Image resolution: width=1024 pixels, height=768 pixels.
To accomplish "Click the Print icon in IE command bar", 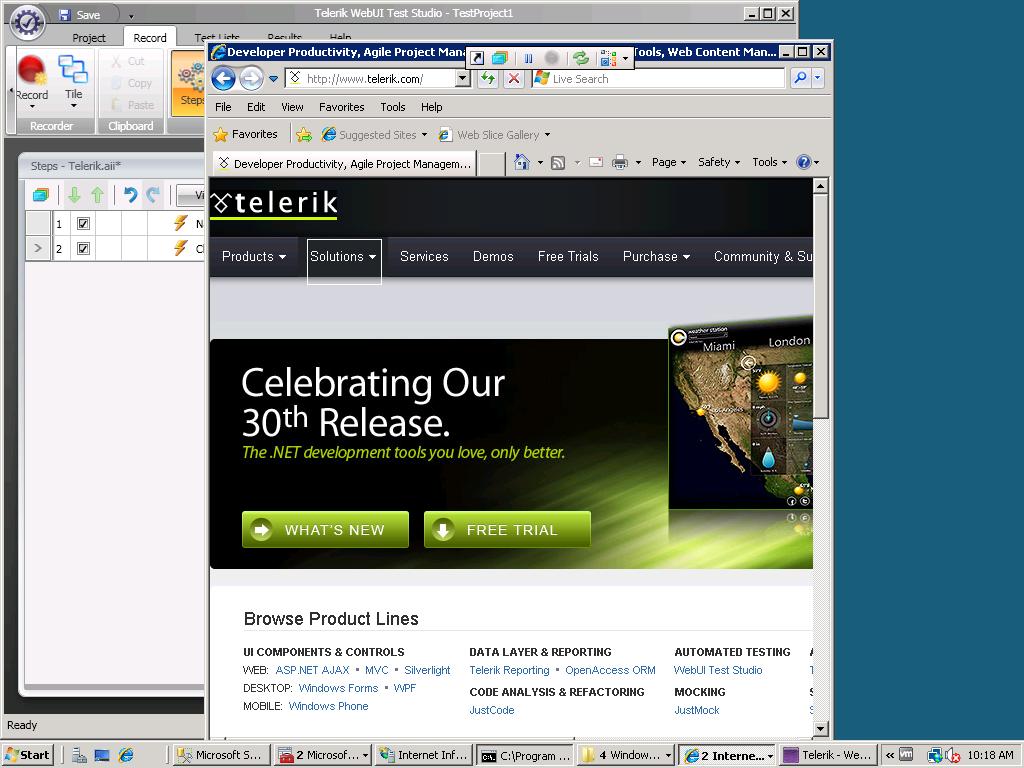I will click(620, 162).
